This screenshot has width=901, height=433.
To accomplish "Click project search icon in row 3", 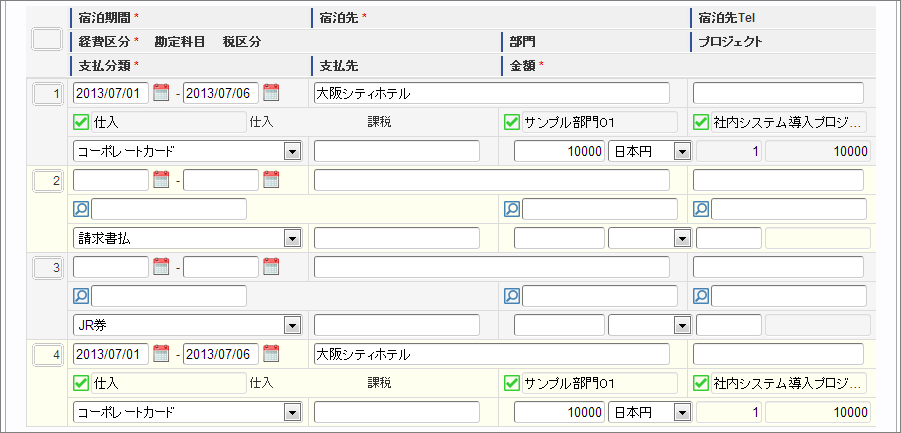I will (701, 296).
